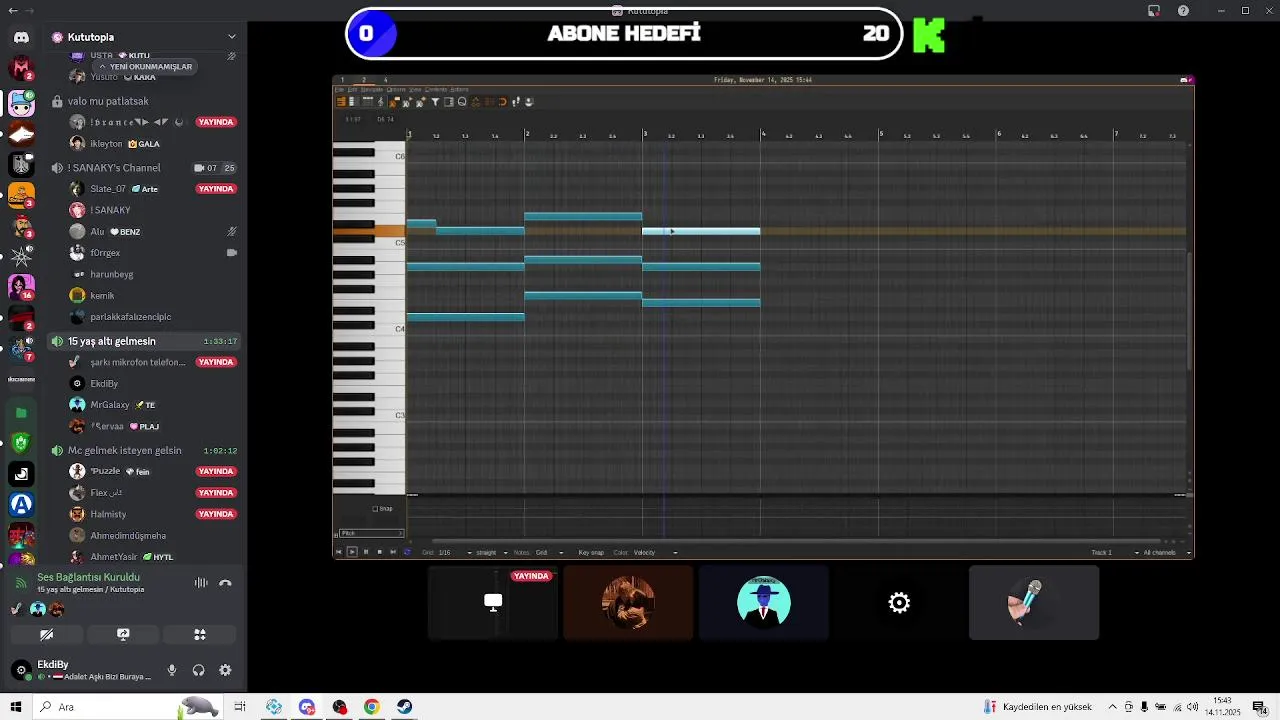
Task: Click the filter funnel toolbar icon
Action: click(x=435, y=101)
